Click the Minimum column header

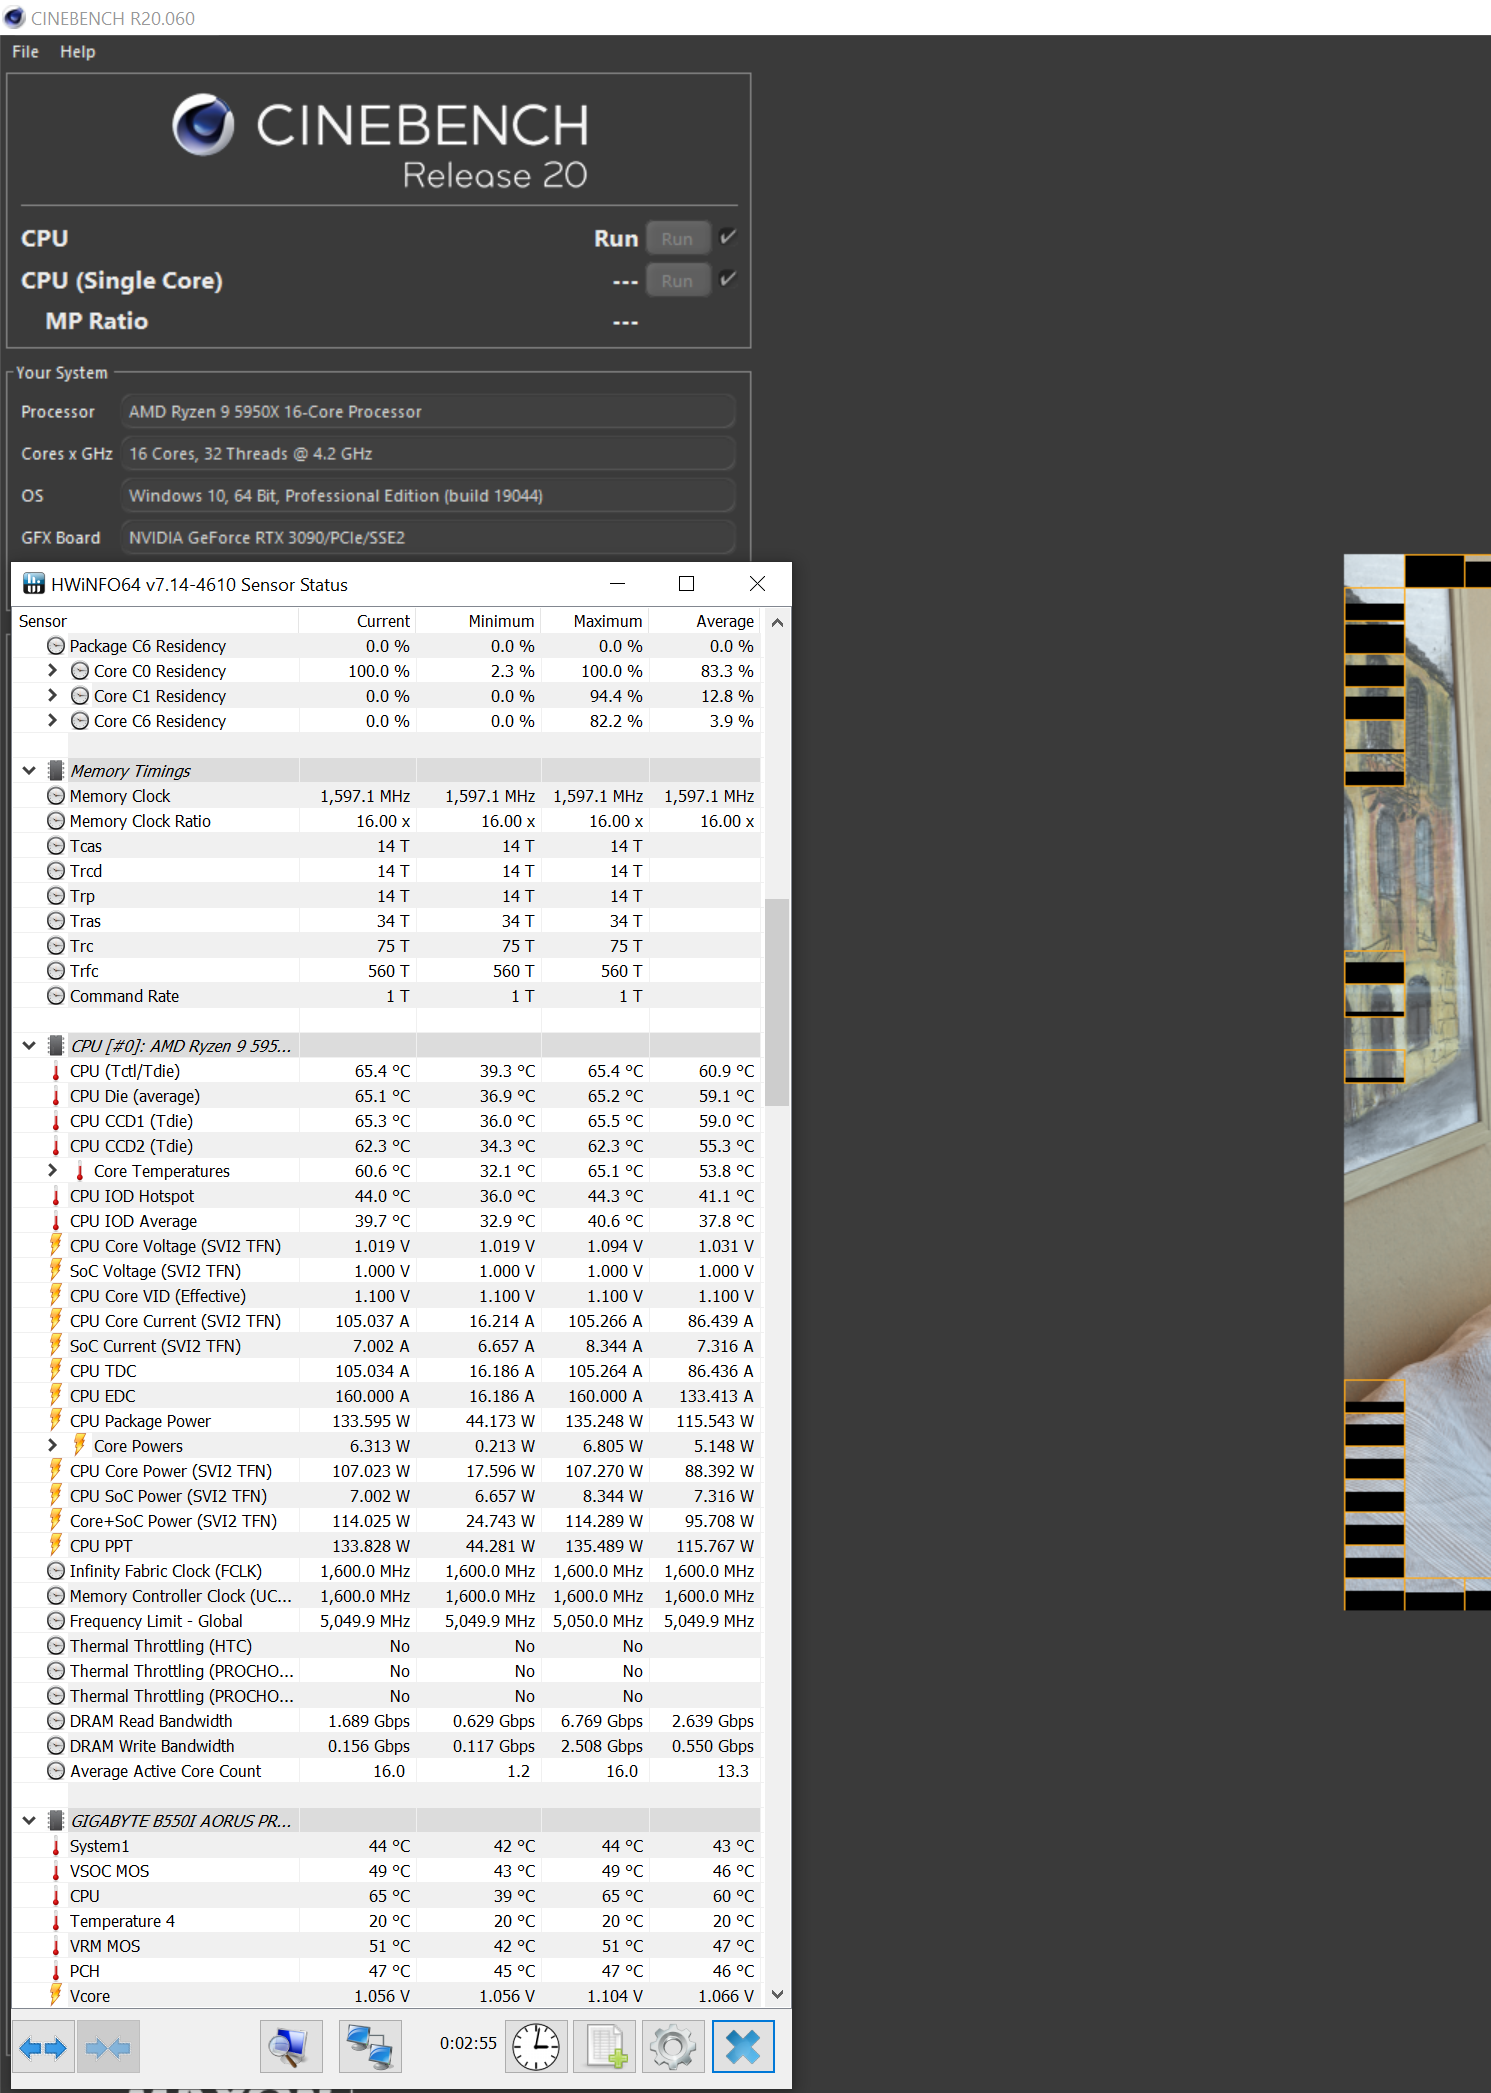click(479, 621)
